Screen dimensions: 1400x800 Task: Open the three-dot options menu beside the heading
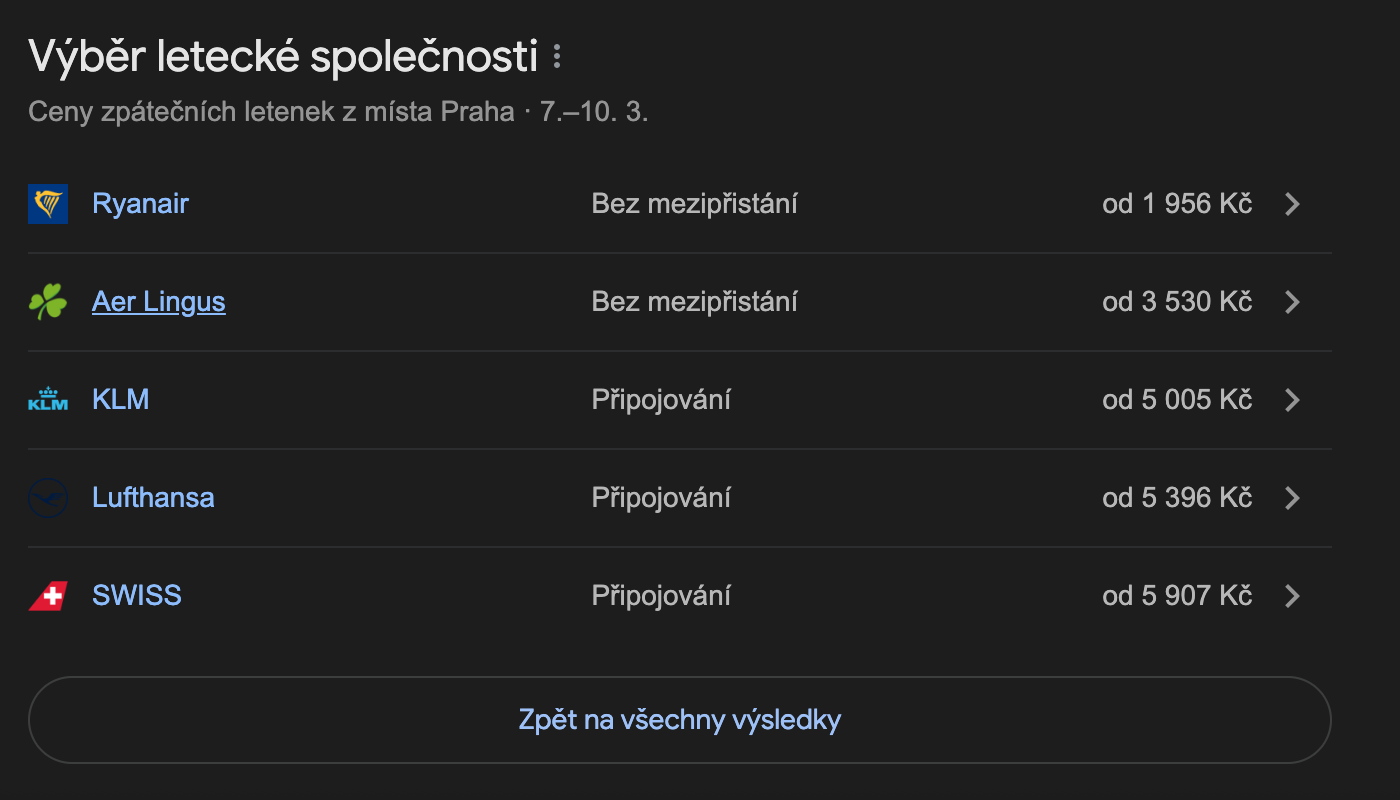pyautogui.click(x=557, y=57)
